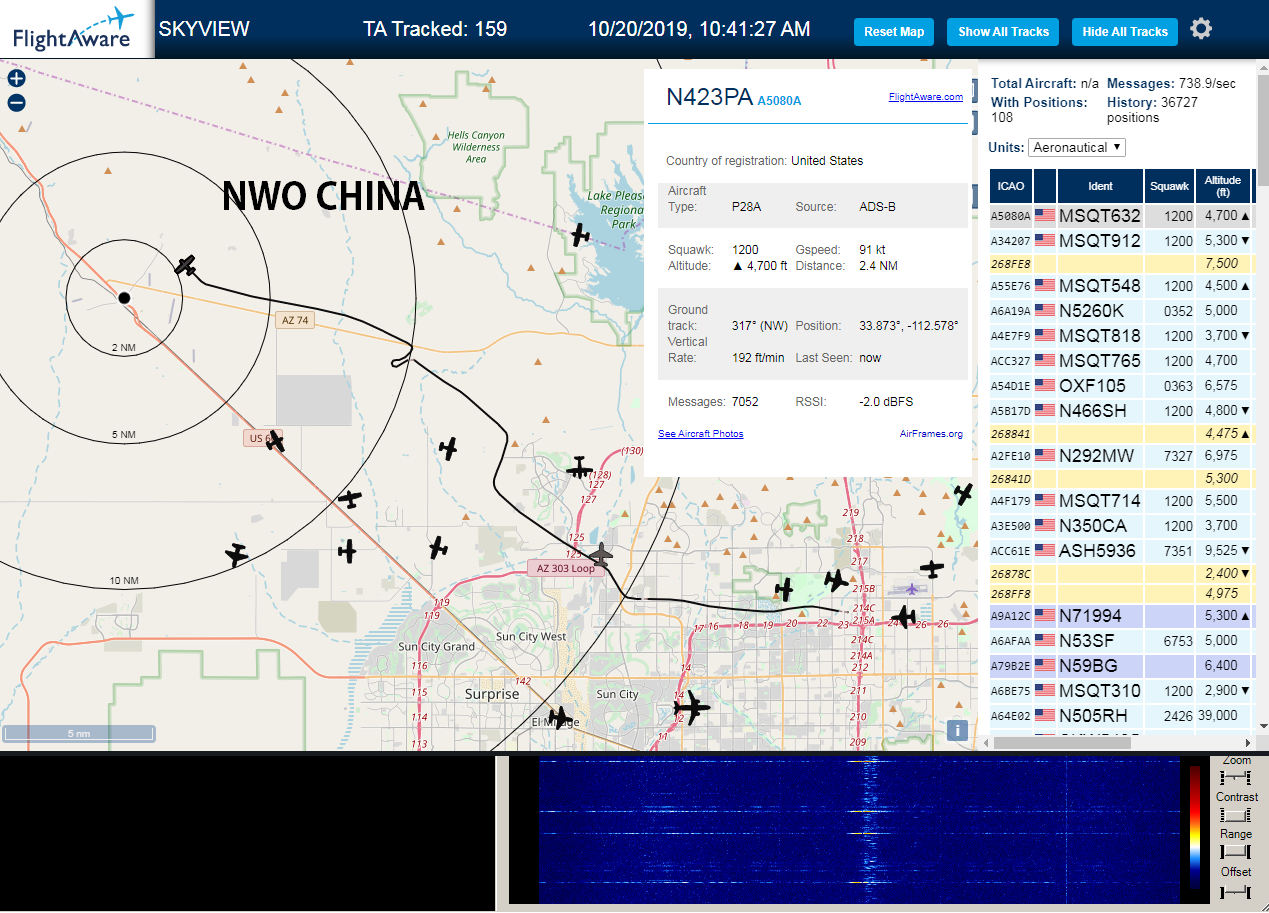Select the small purple aircraft icon
This screenshot has height=913, width=1269.
point(914,590)
